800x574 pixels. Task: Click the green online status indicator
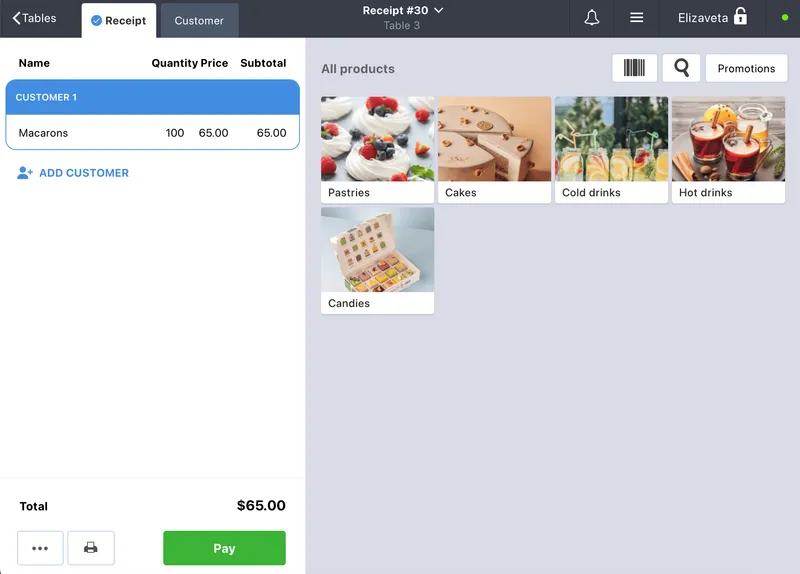[785, 18]
